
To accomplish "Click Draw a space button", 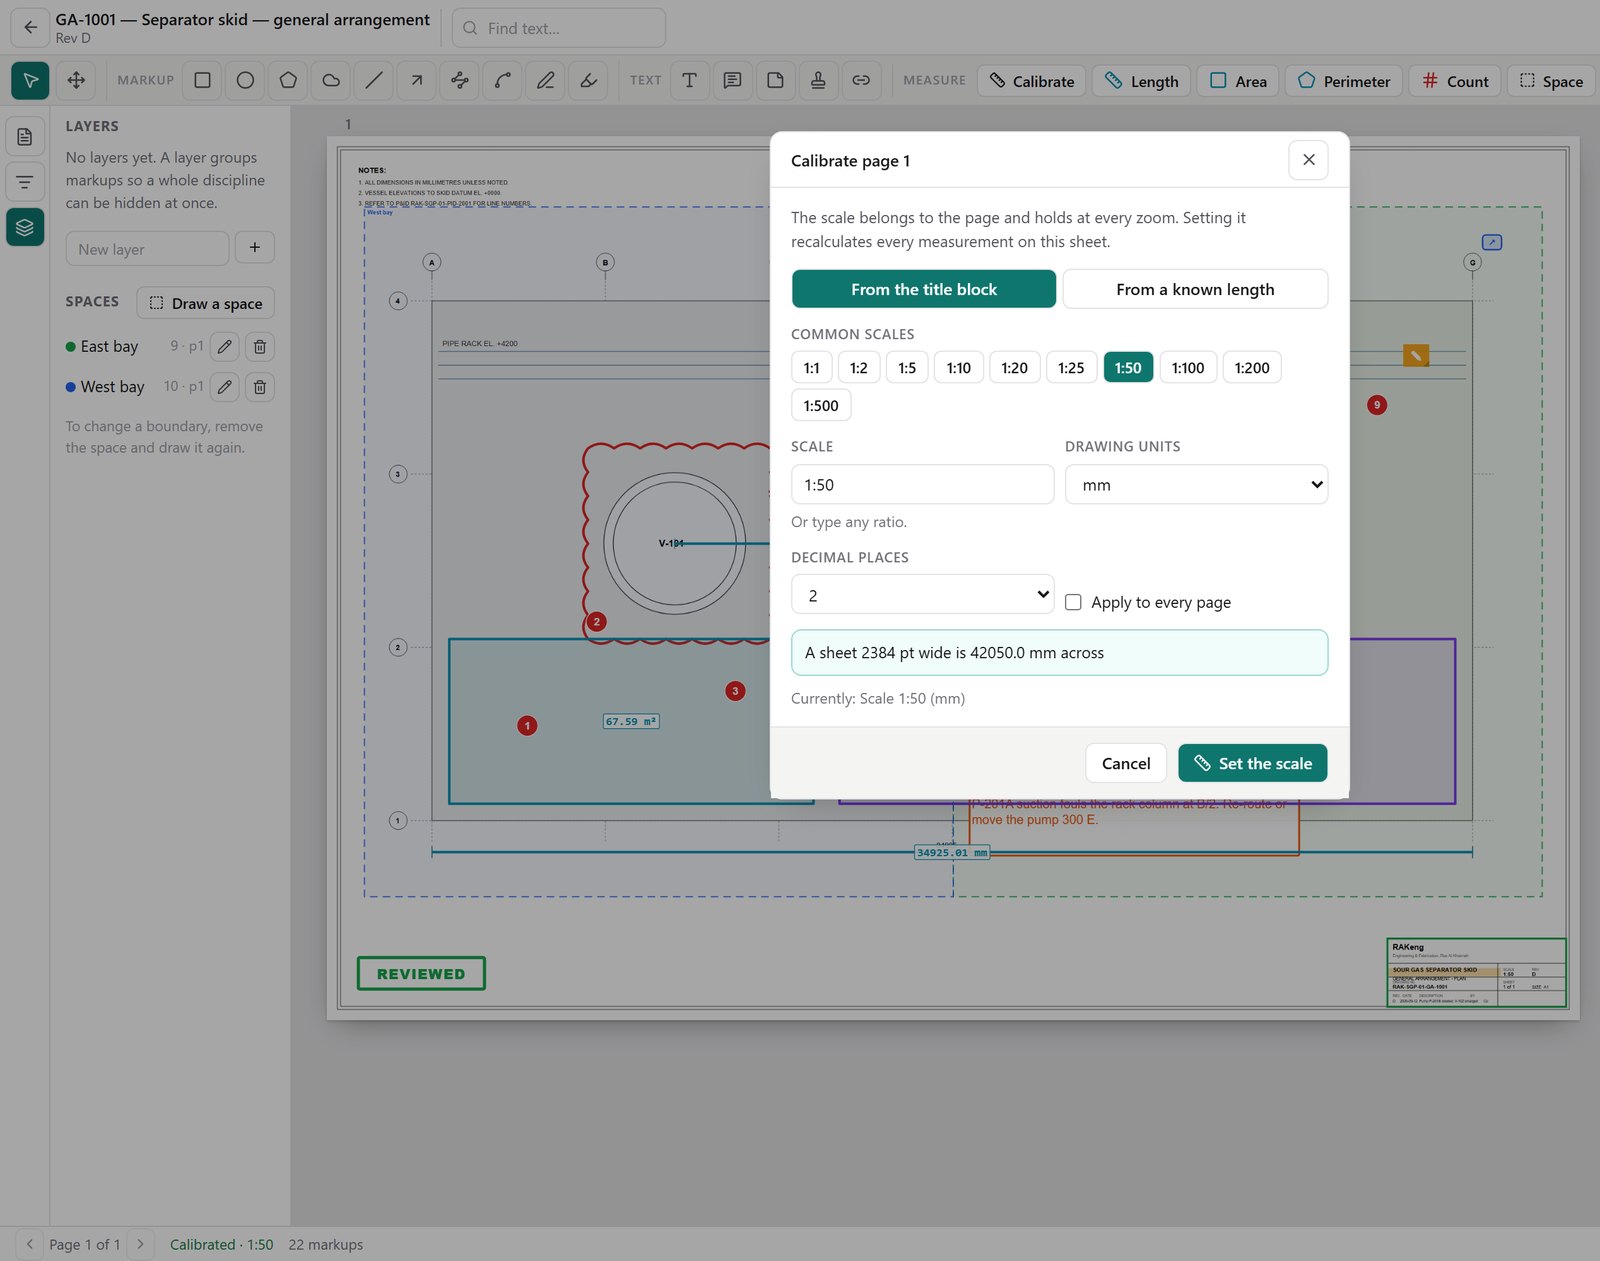I will tap(205, 303).
